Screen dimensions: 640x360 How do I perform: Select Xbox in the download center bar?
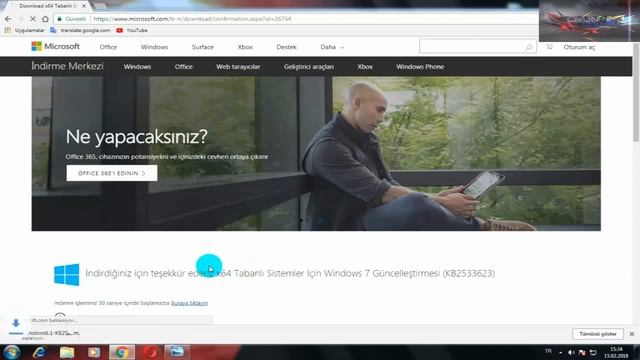click(x=365, y=67)
